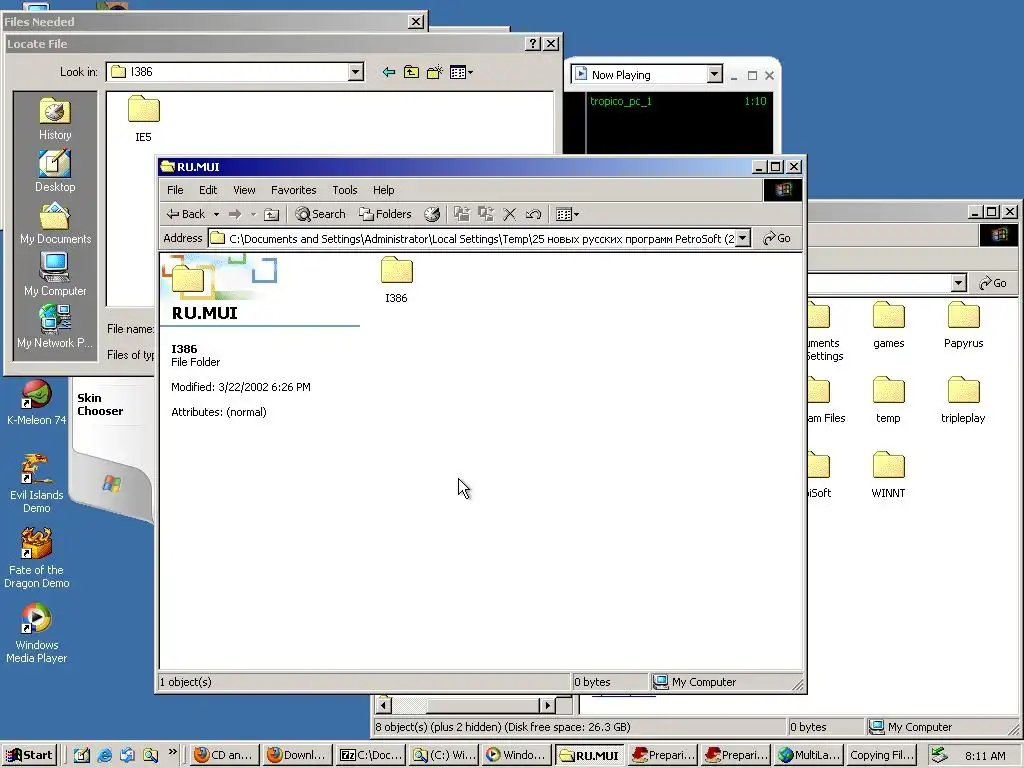Viewport: 1024px width, 768px height.
Task: Open the Help menu
Action: coord(383,190)
